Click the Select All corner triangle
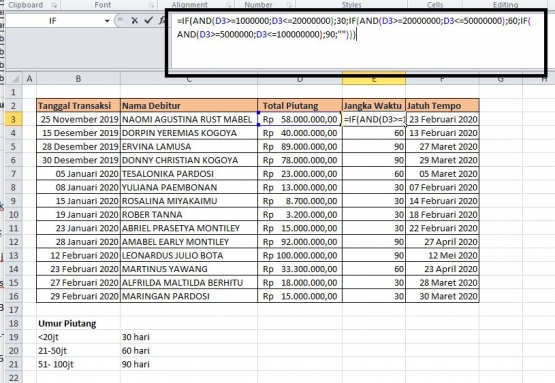 14,78
